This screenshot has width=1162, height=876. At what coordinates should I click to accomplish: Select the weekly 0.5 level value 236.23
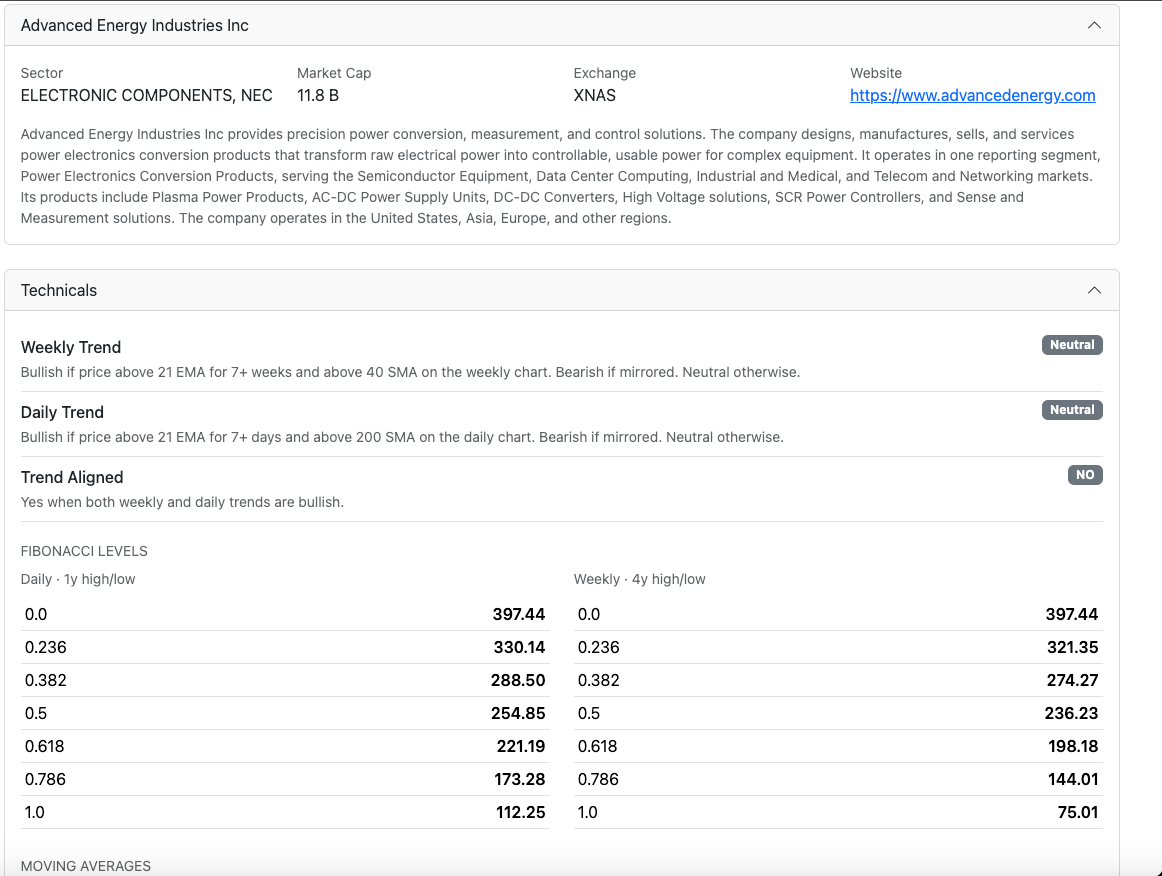tap(1072, 713)
